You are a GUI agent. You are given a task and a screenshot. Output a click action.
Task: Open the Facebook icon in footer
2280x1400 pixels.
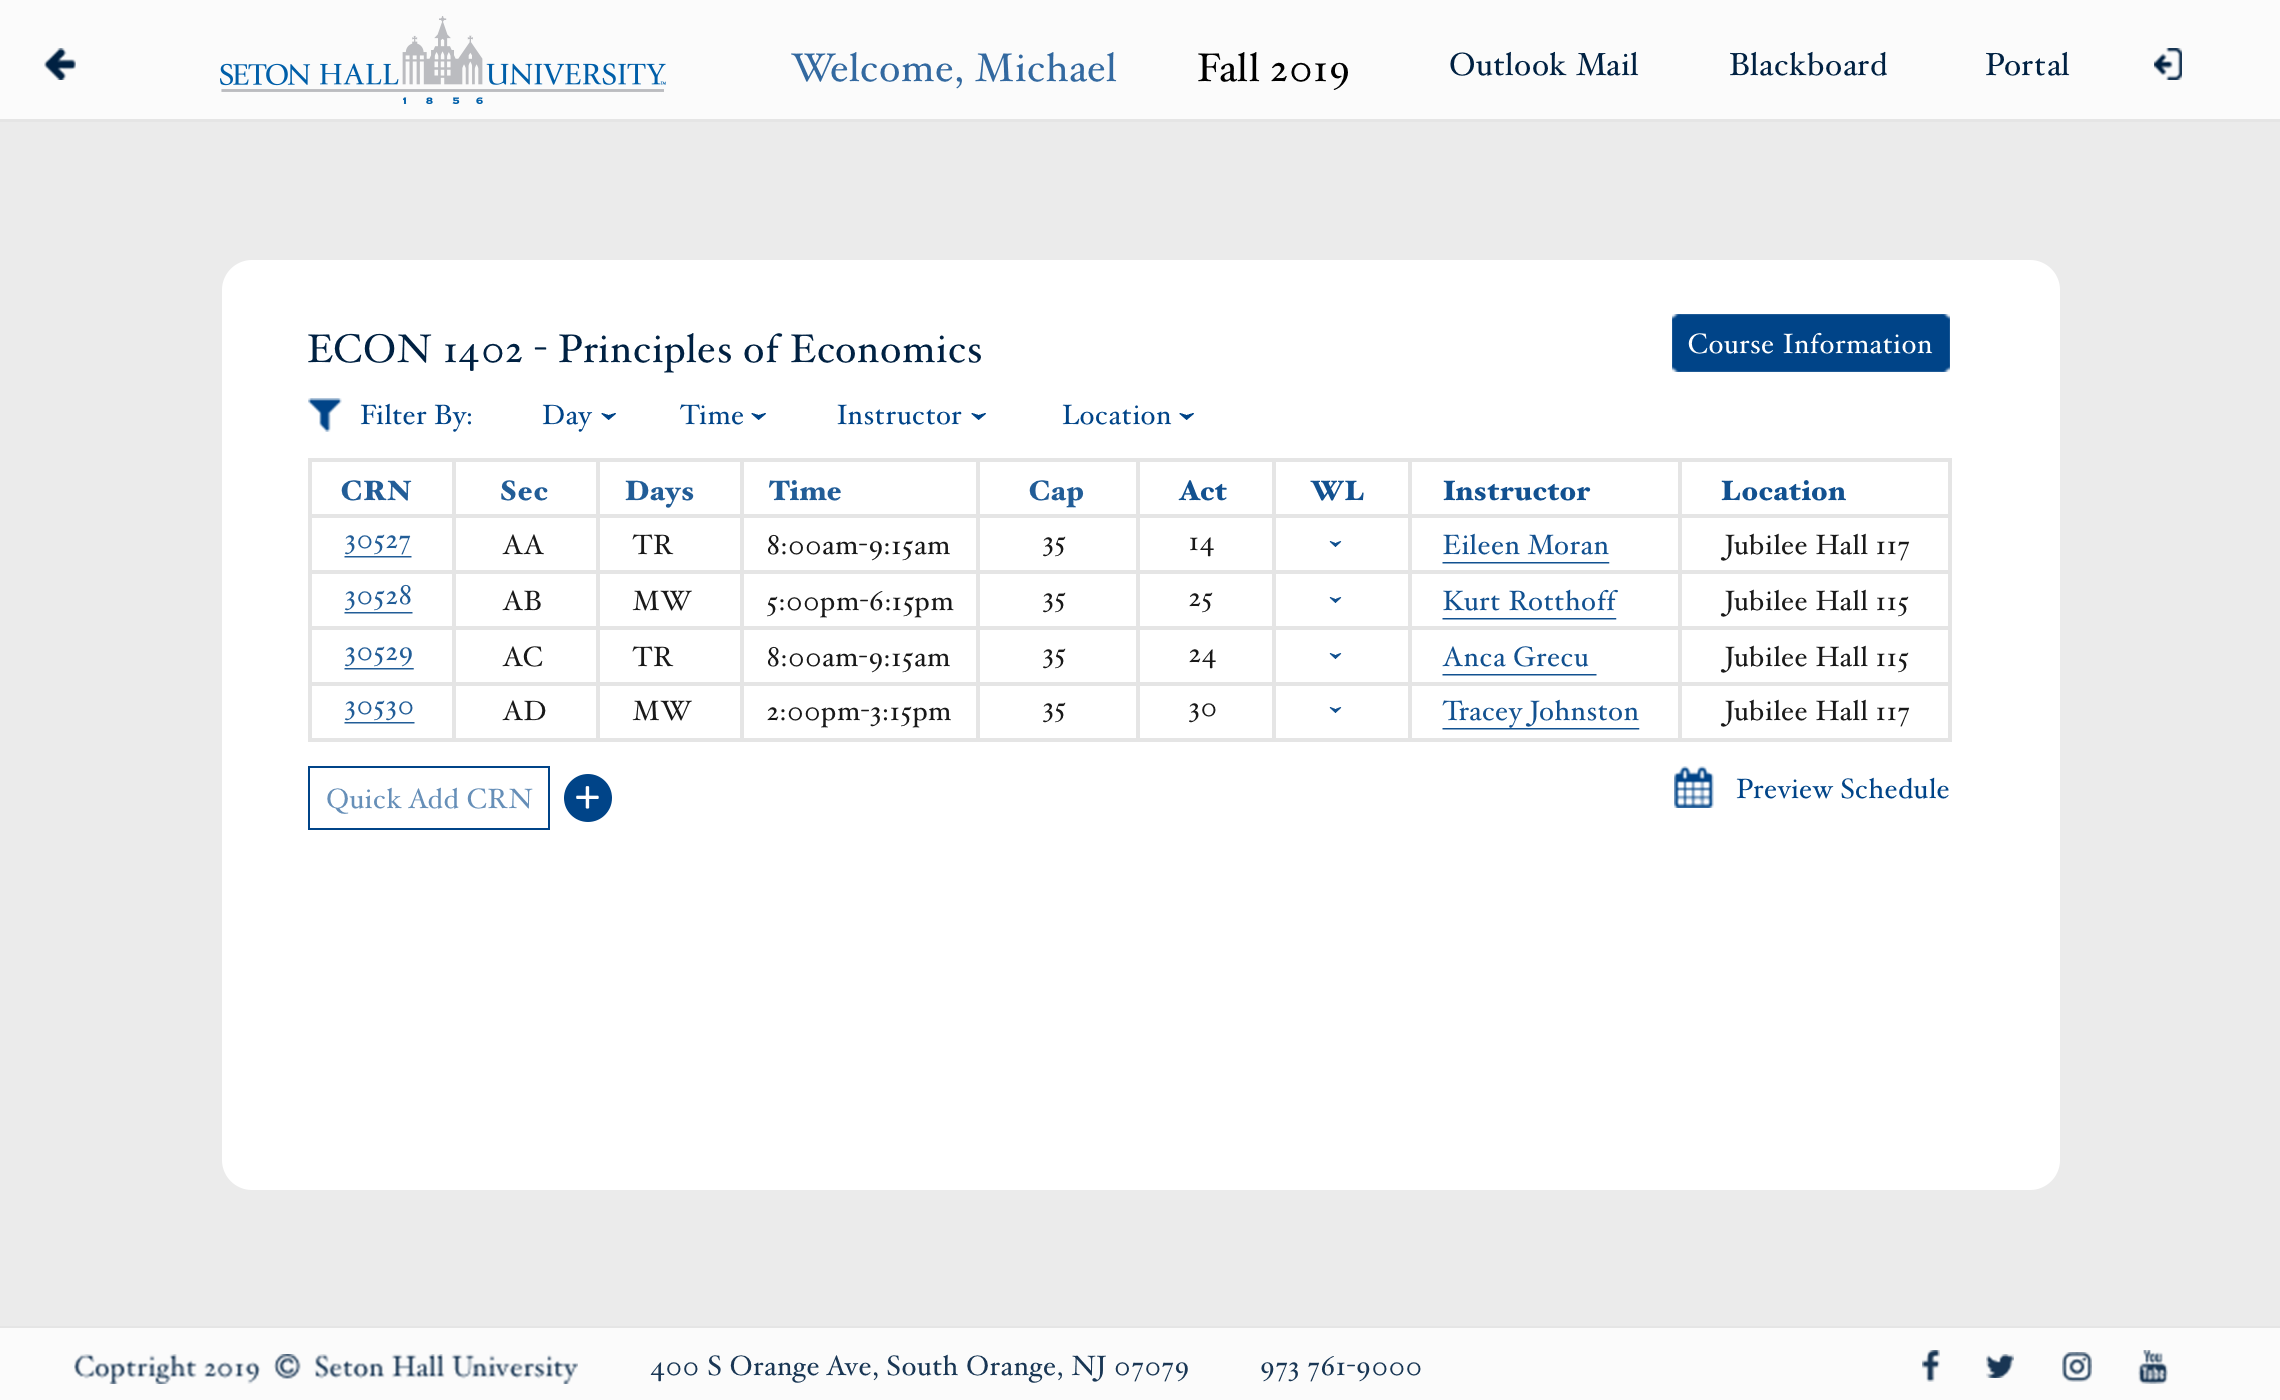coord(1931,1365)
